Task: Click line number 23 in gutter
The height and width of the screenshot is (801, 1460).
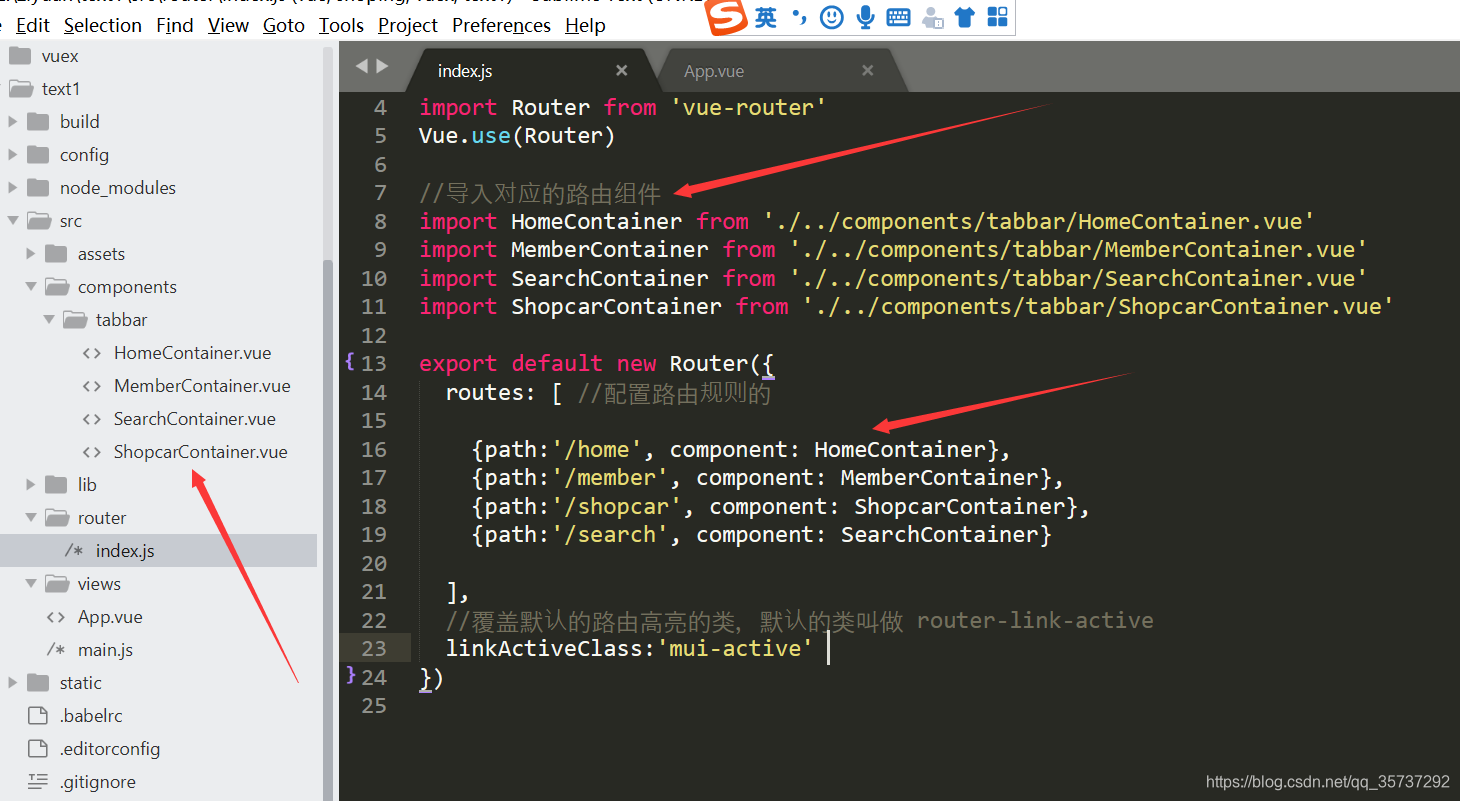Action: (x=374, y=648)
